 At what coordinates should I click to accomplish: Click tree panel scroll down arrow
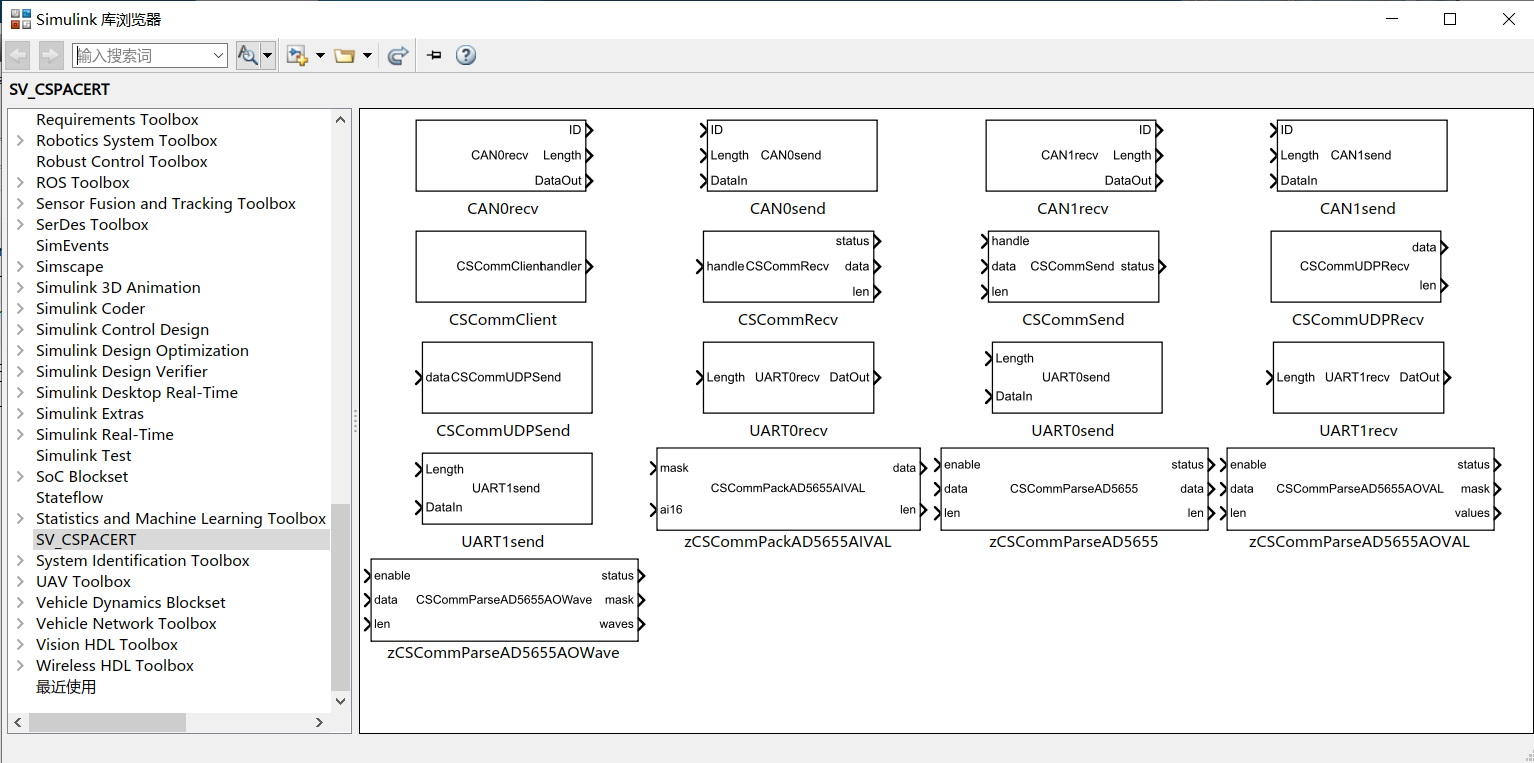click(341, 701)
